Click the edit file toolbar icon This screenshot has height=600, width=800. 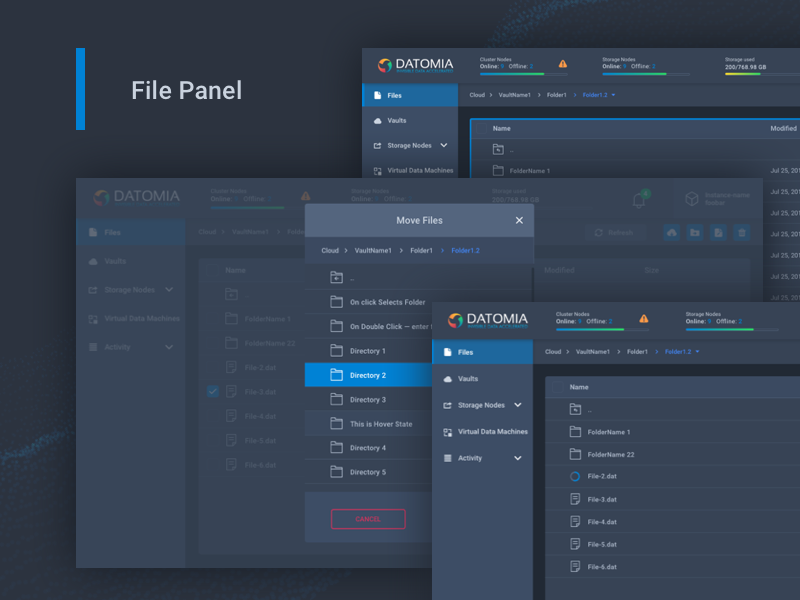(x=718, y=233)
